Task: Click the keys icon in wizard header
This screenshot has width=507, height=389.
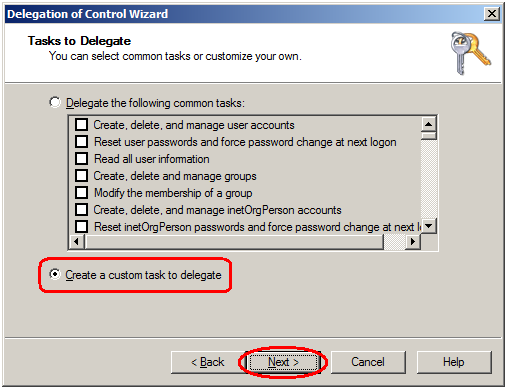Action: pyautogui.click(x=470, y=53)
